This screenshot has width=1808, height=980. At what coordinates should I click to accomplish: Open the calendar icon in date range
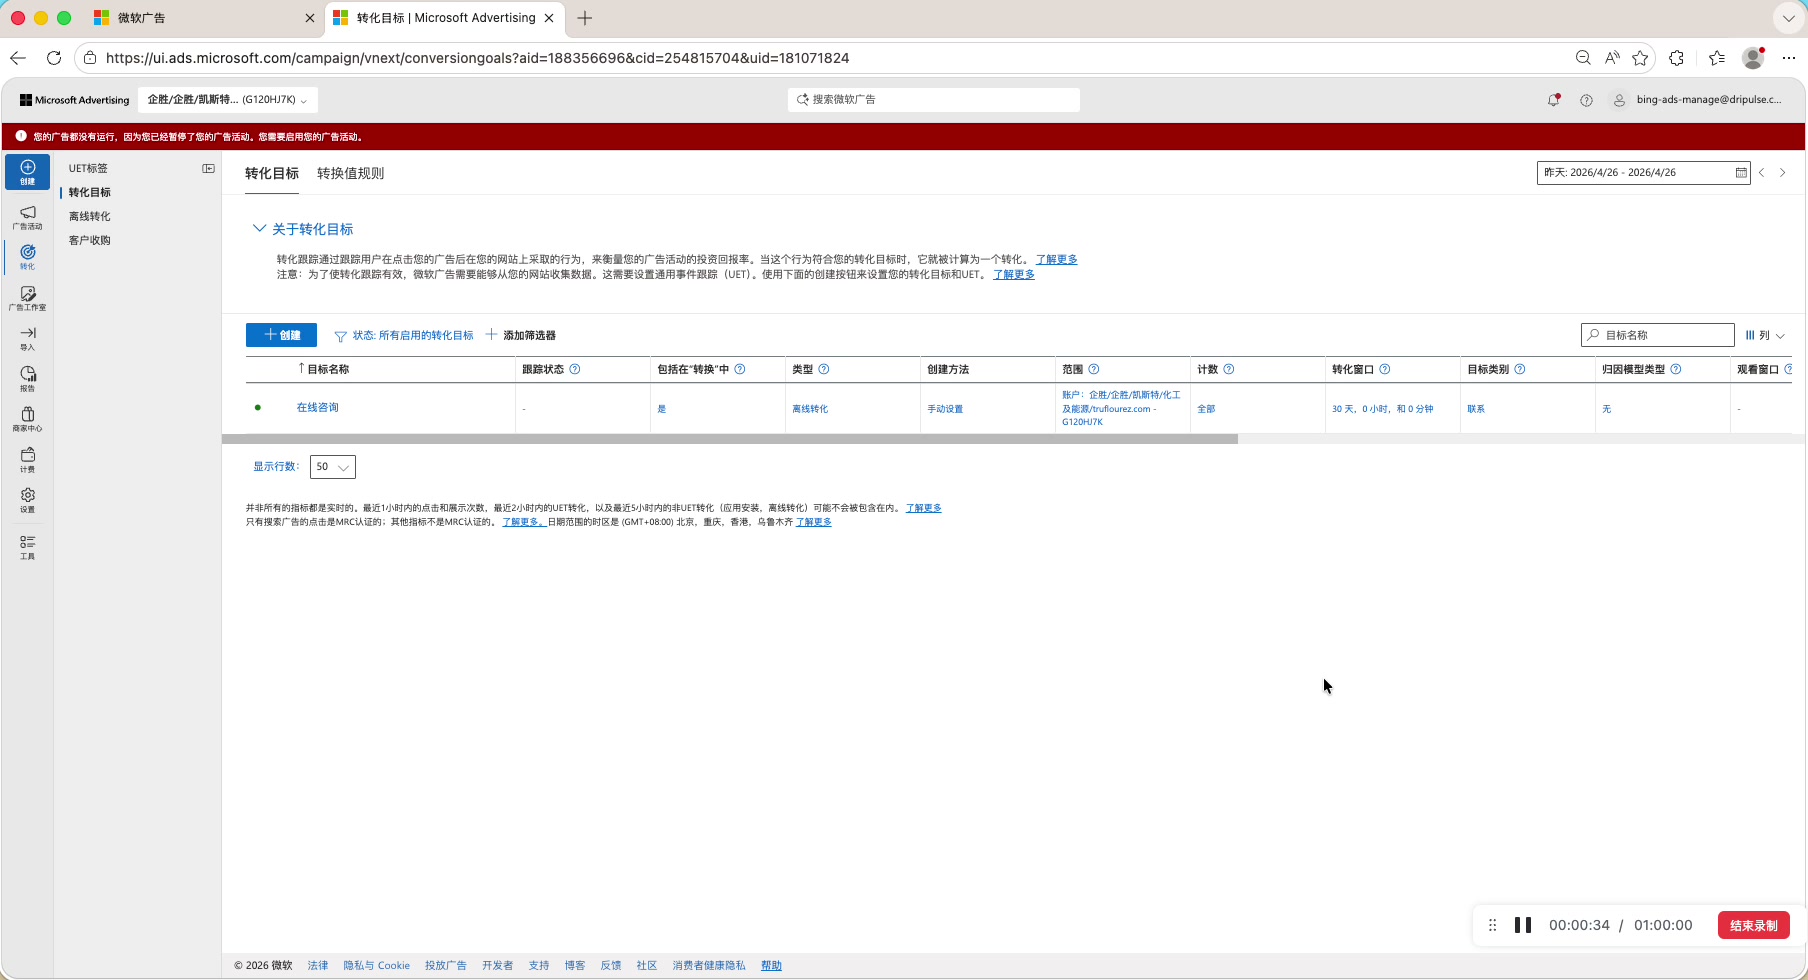tap(1741, 173)
